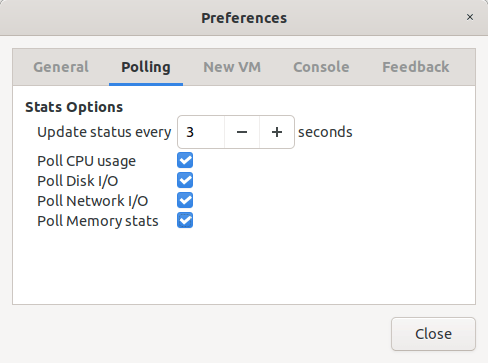Decrease update interval with minus button
Image resolution: width=488 pixels, height=363 pixels.
point(242,132)
